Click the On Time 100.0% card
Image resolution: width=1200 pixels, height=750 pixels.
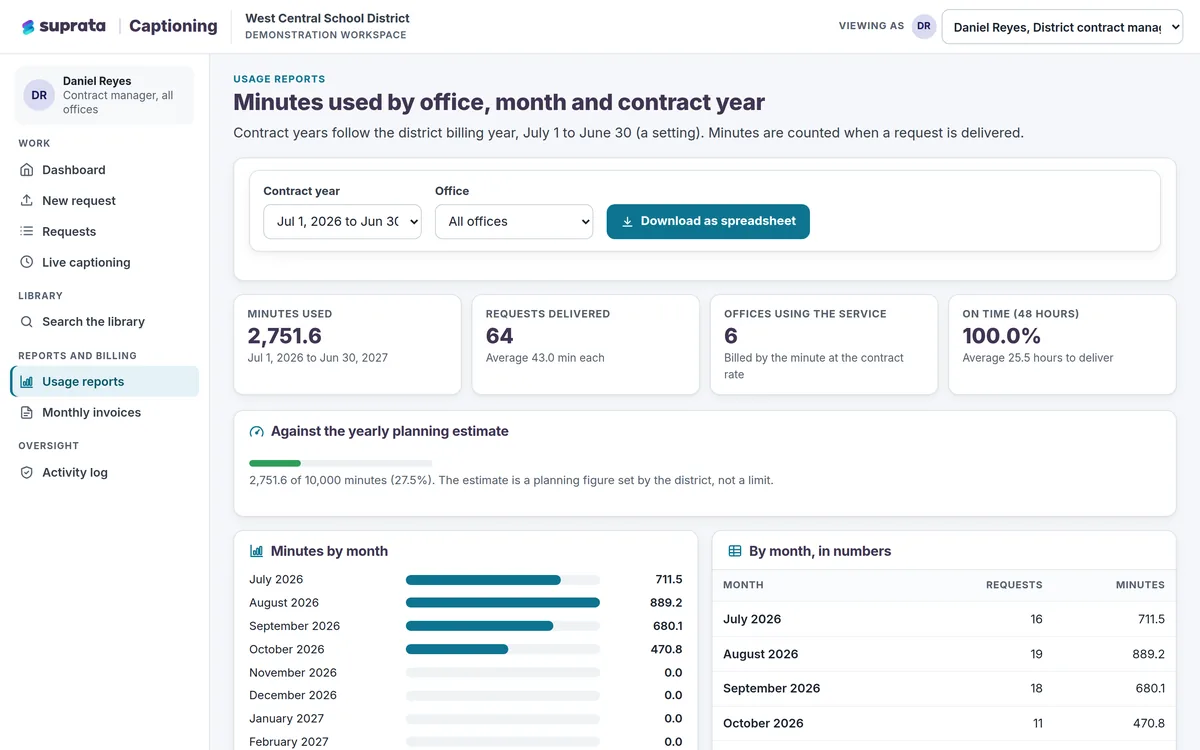click(1062, 344)
